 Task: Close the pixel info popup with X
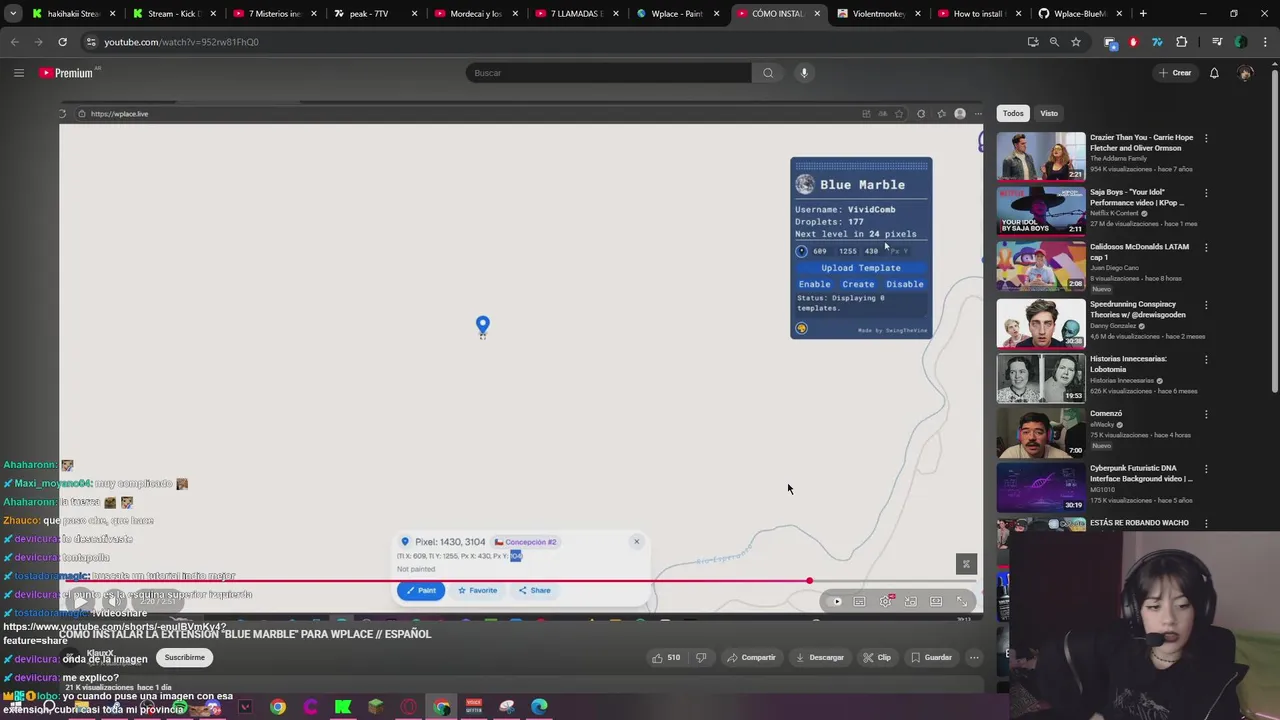tap(636, 542)
